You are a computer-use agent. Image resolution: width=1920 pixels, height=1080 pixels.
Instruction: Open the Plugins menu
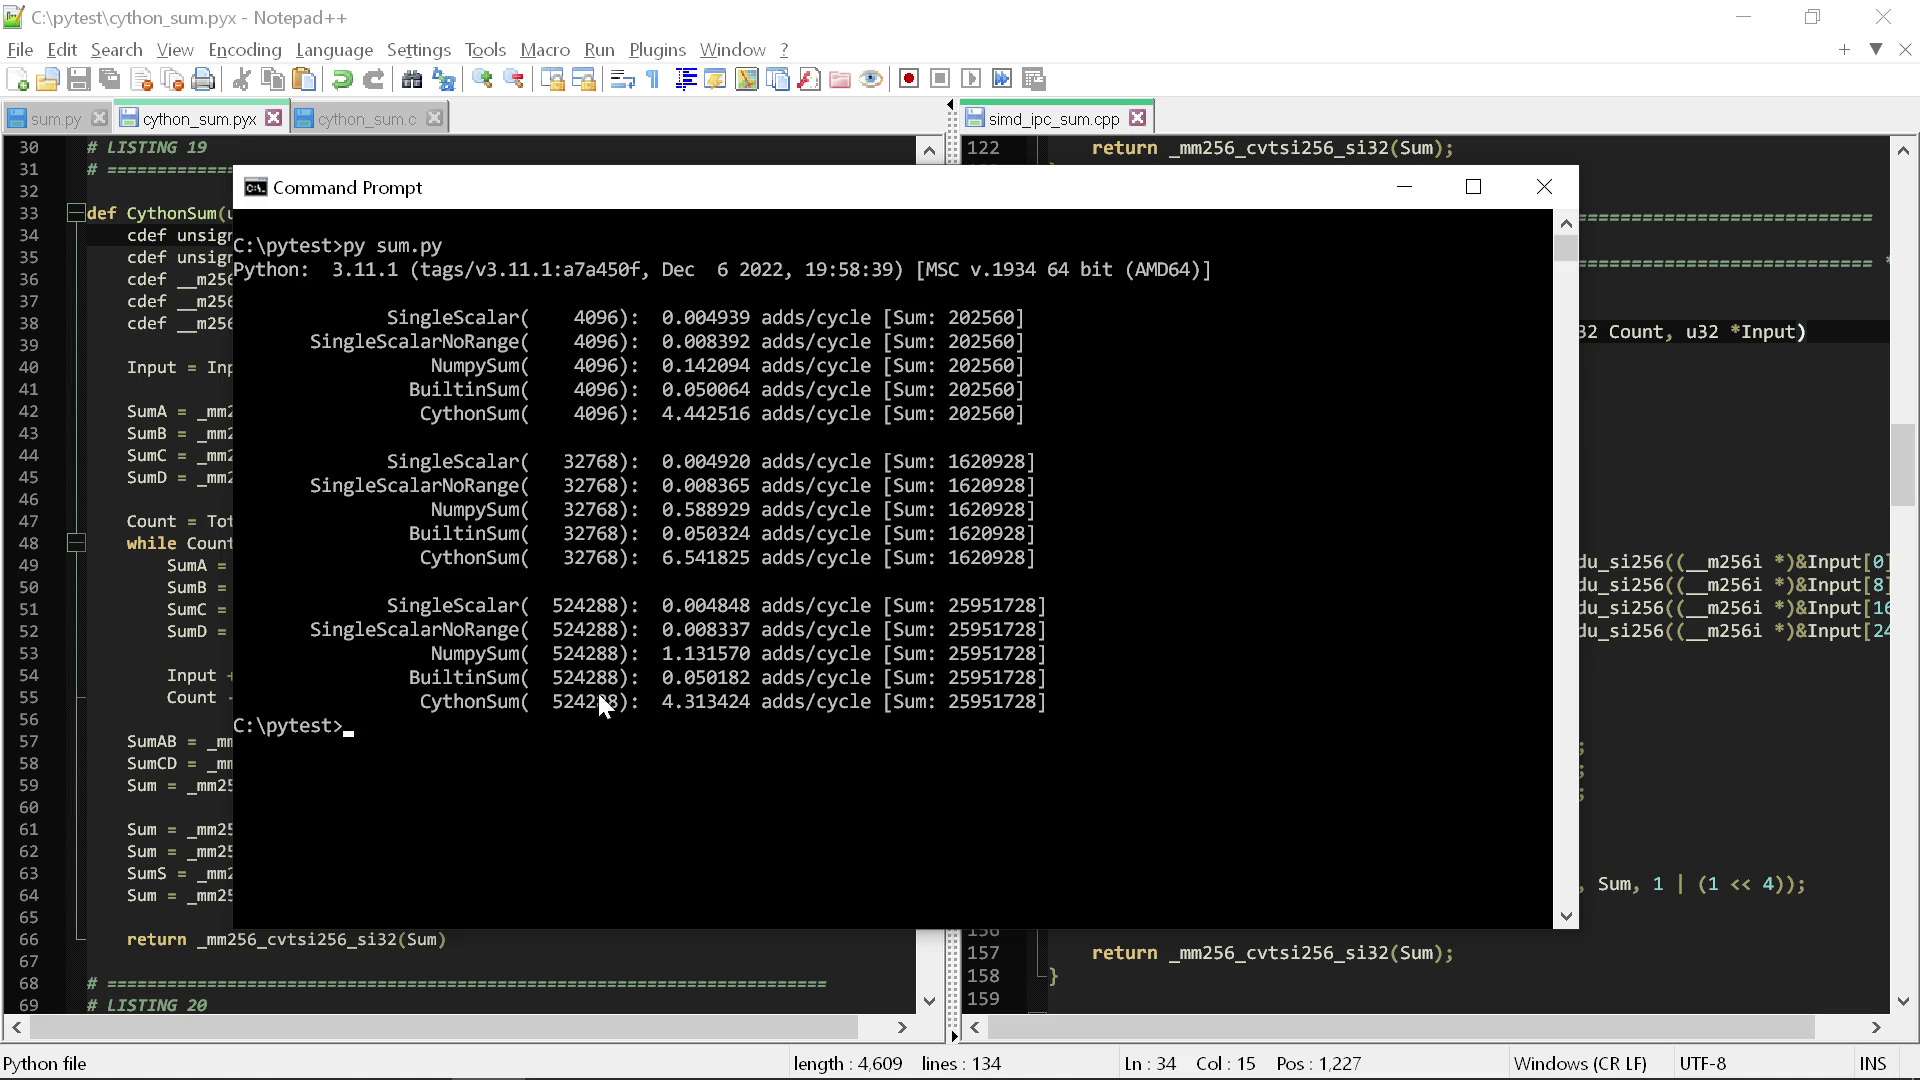(x=657, y=50)
